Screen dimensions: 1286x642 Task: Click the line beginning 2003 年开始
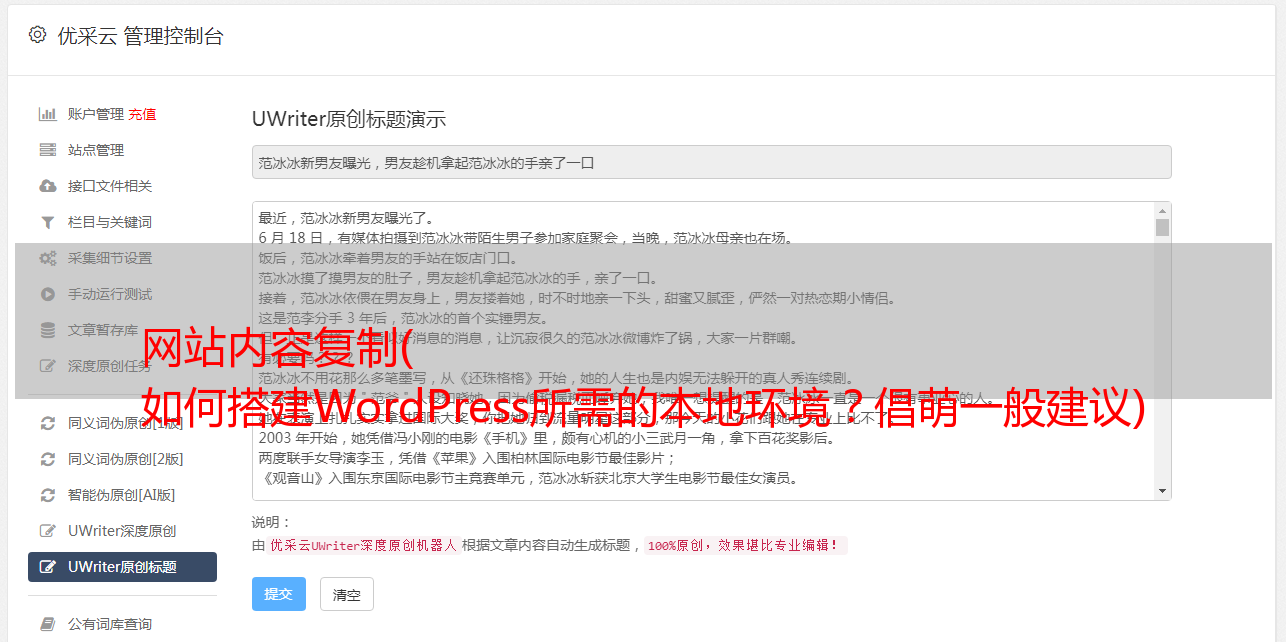(547, 438)
